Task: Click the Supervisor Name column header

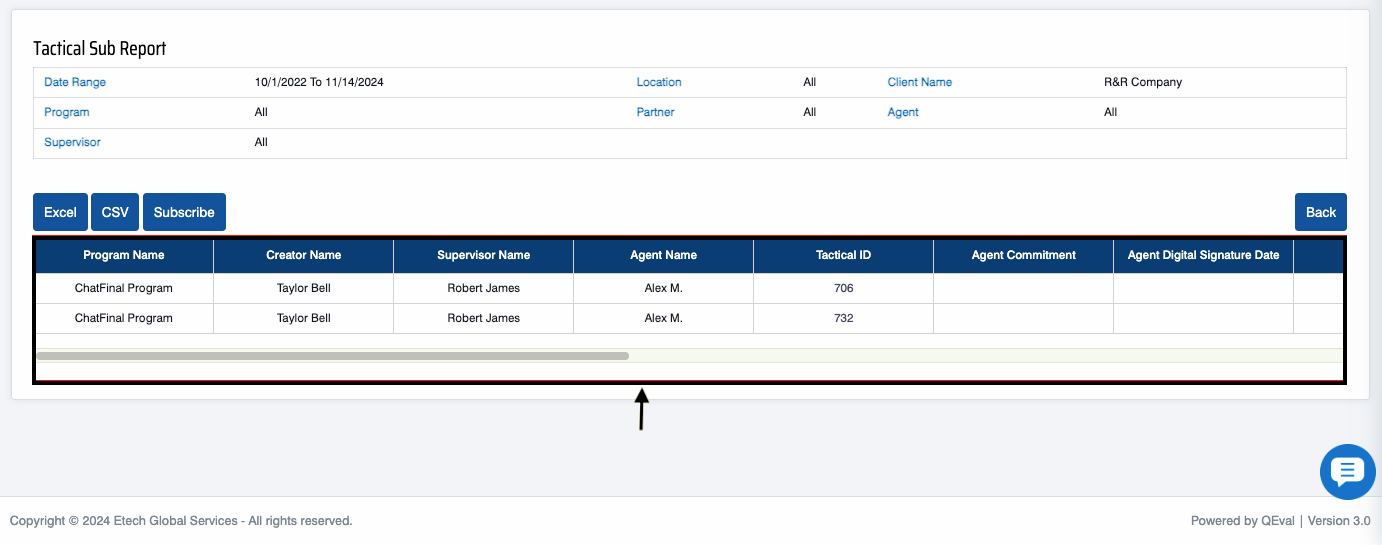Action: point(483,255)
